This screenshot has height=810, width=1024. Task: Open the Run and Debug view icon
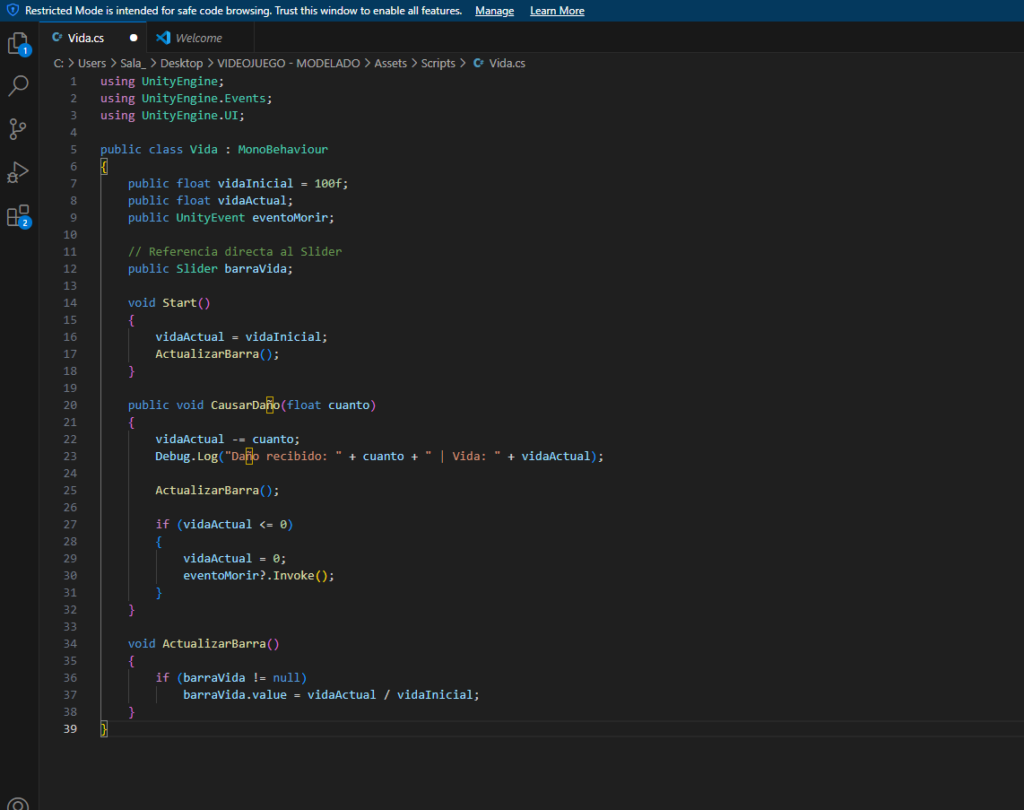point(18,172)
